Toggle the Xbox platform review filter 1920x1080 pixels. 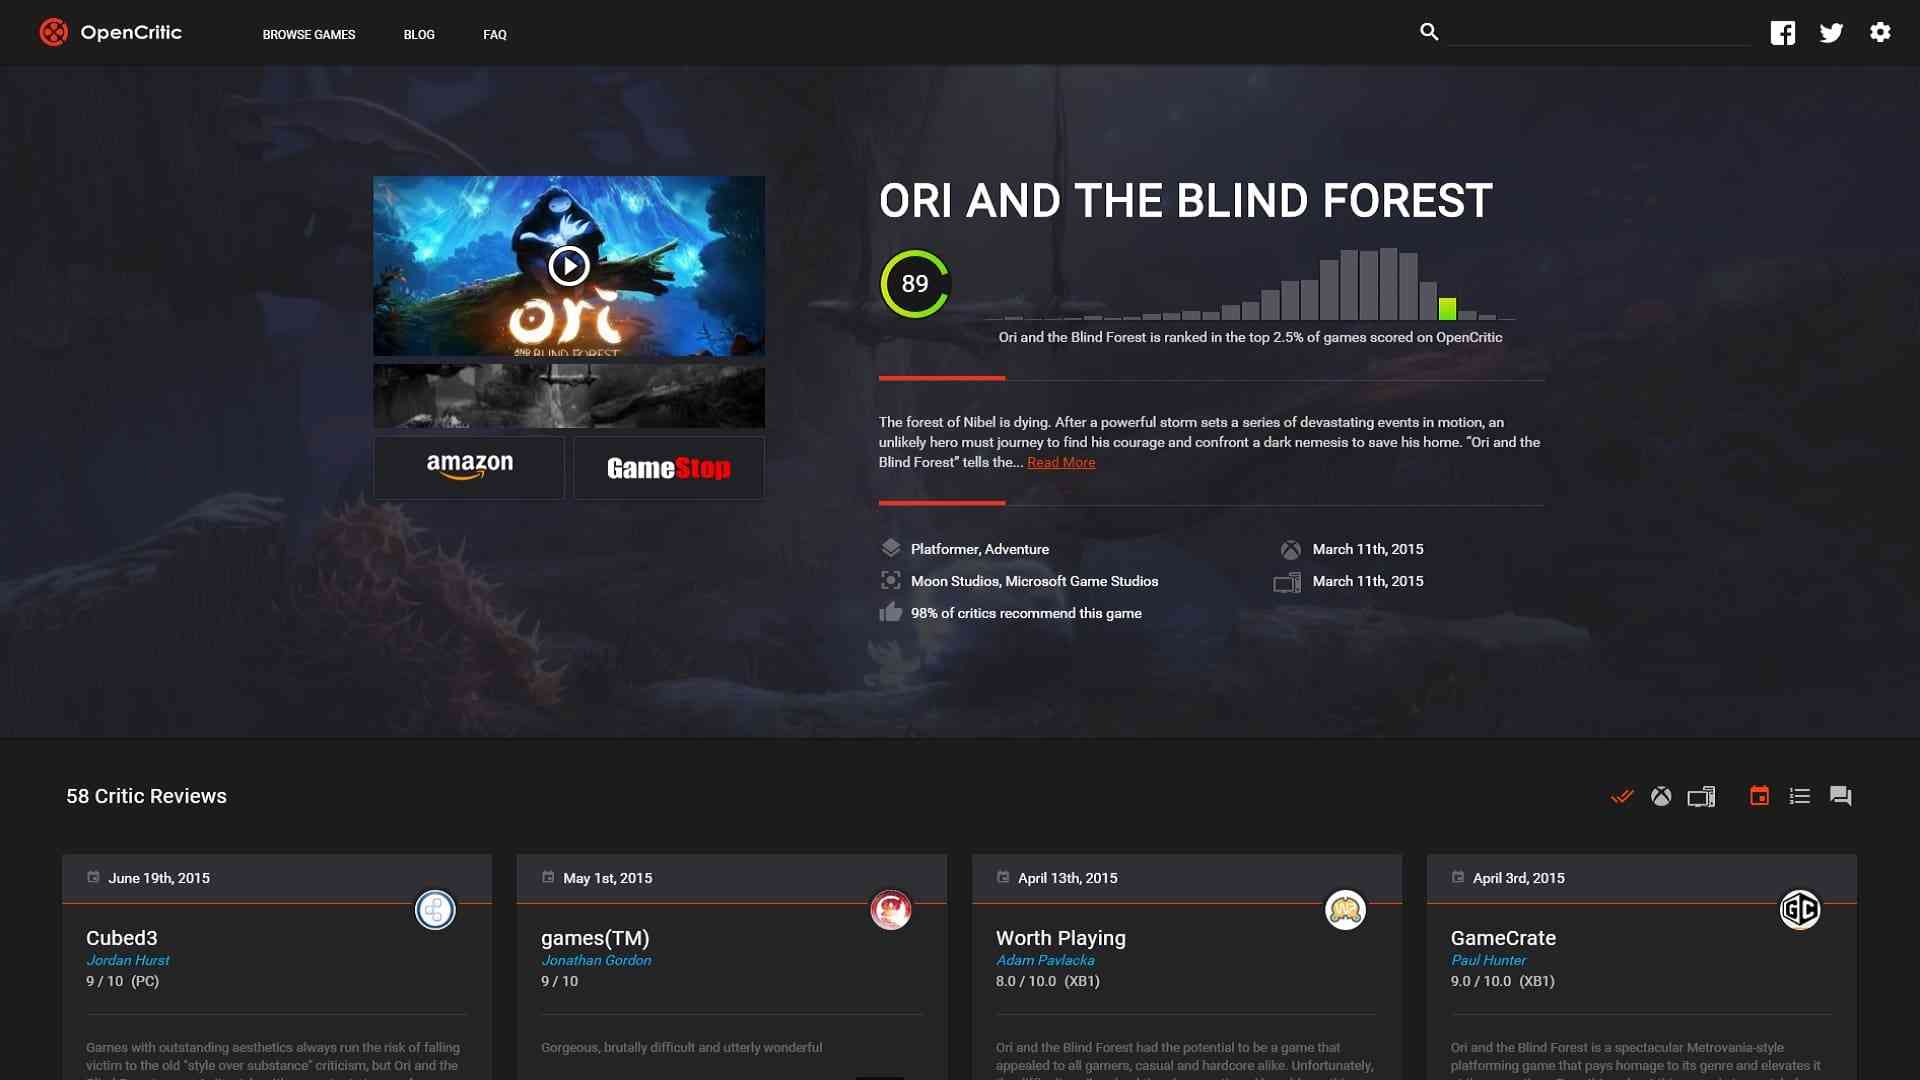[1661, 796]
